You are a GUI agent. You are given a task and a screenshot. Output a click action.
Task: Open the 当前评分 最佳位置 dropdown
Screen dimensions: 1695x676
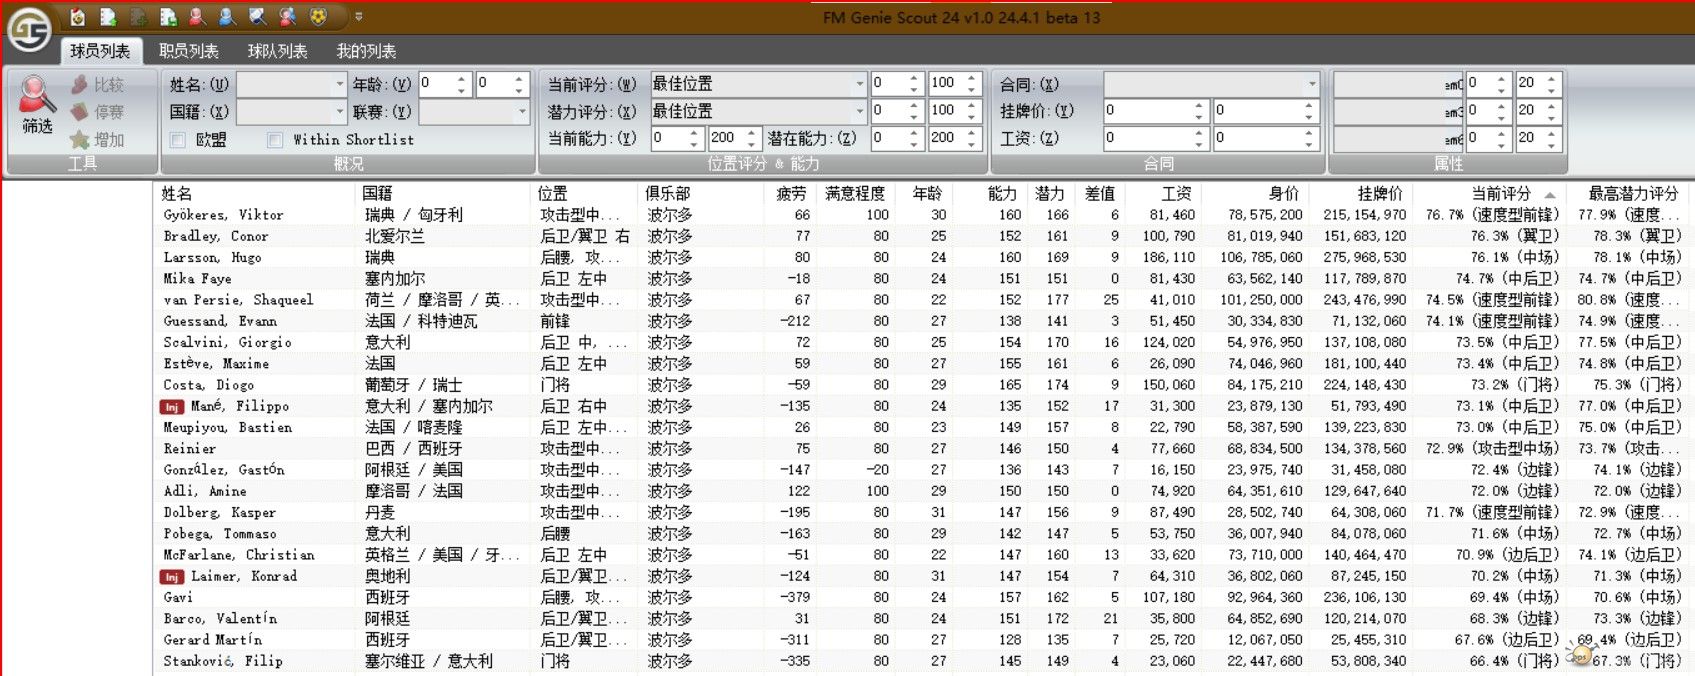tap(859, 84)
